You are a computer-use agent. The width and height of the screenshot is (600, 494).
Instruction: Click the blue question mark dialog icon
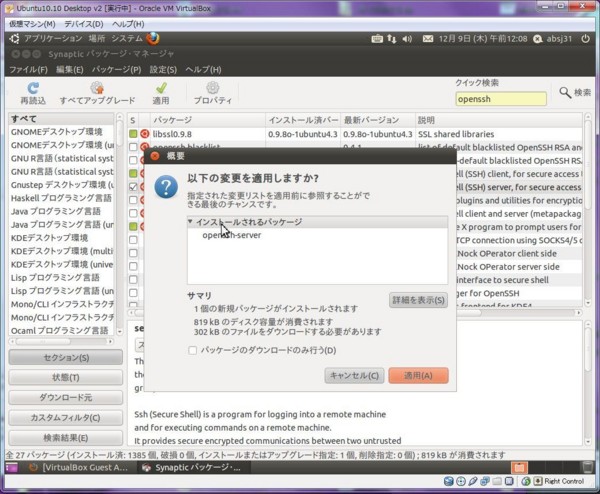166,187
